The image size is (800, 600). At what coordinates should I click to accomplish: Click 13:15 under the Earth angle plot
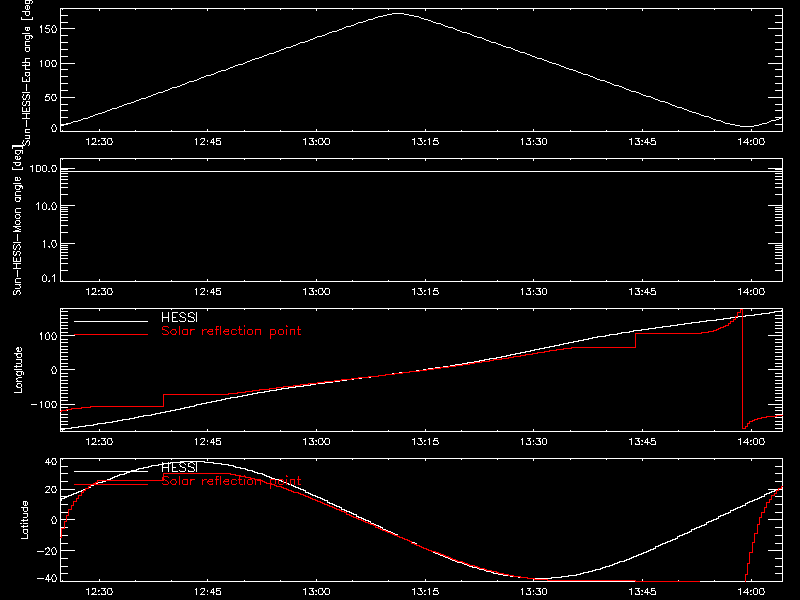pos(425,142)
